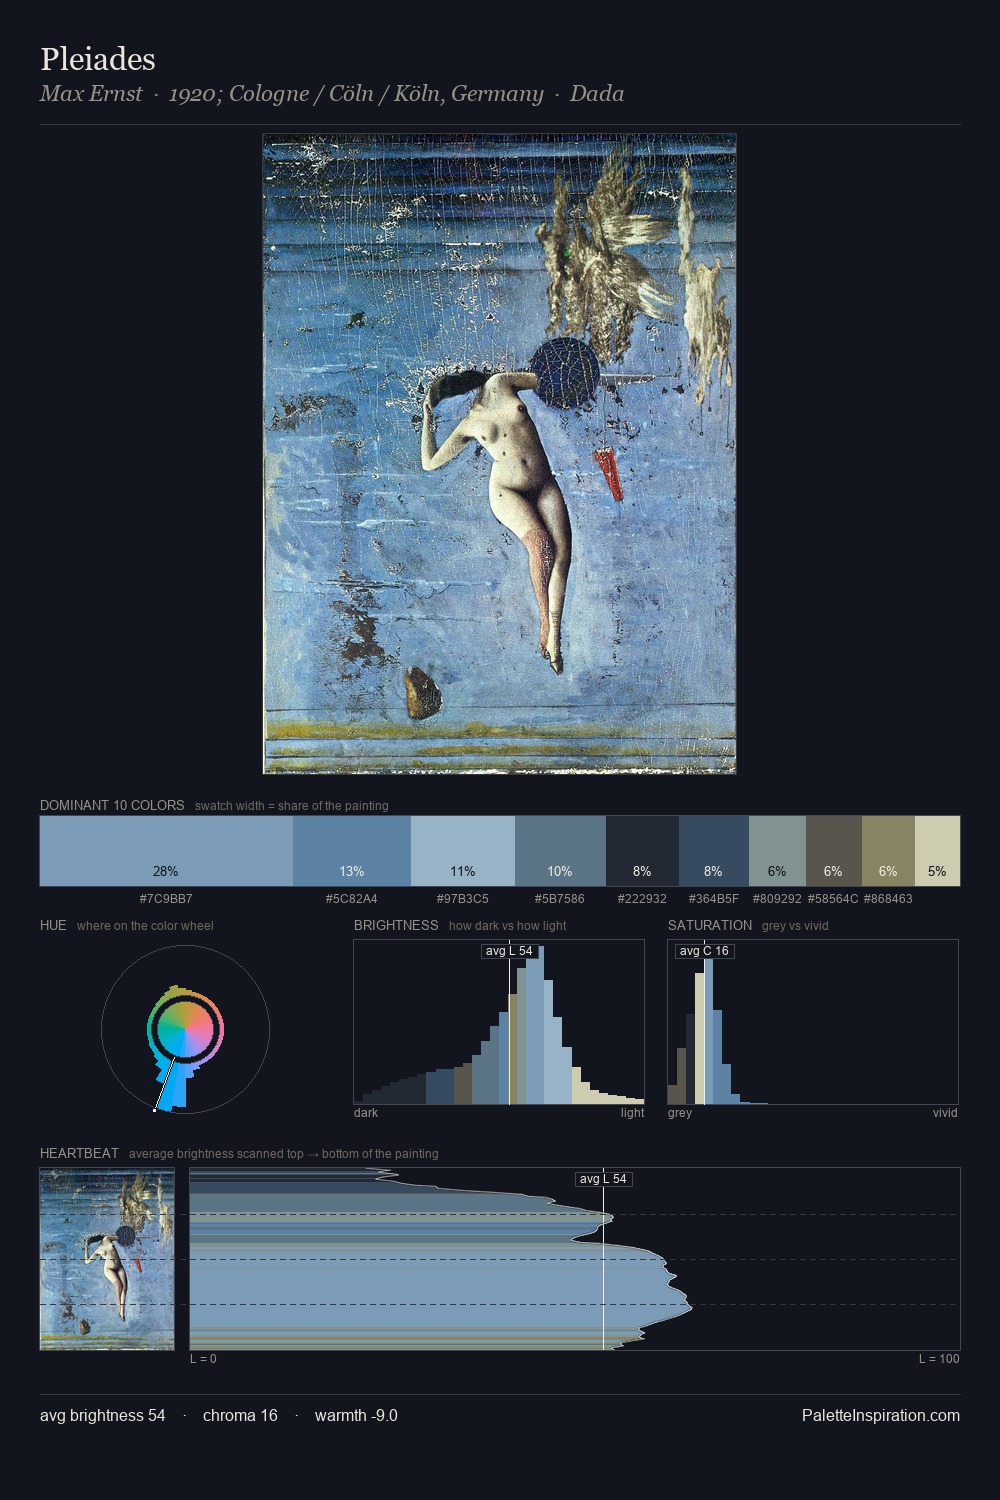Click the hex code #7C9BB7 label
This screenshot has width=1000, height=1500.
tap(166, 899)
